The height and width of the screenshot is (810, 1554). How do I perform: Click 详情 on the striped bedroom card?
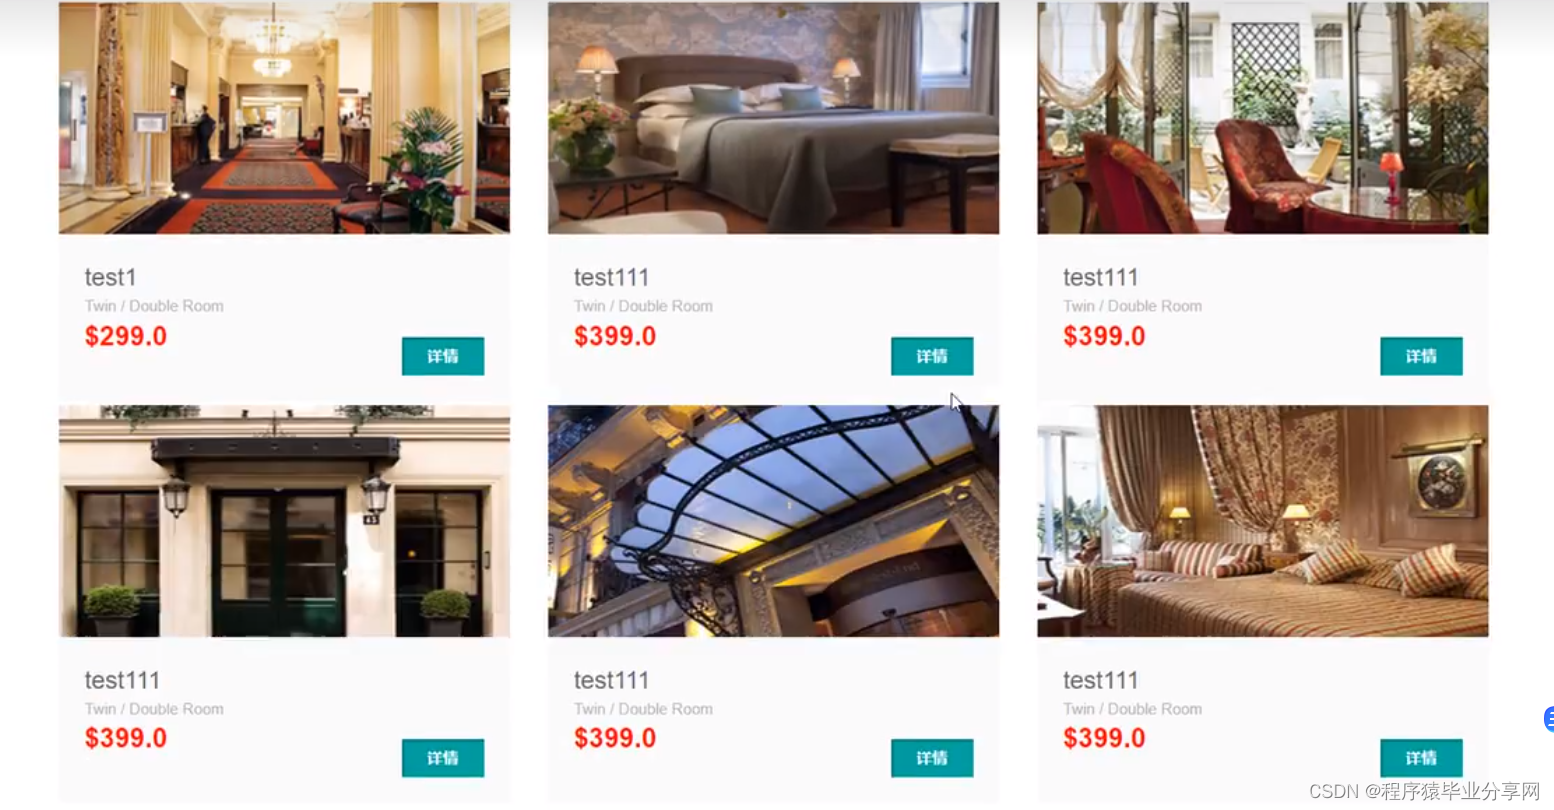tap(1421, 758)
